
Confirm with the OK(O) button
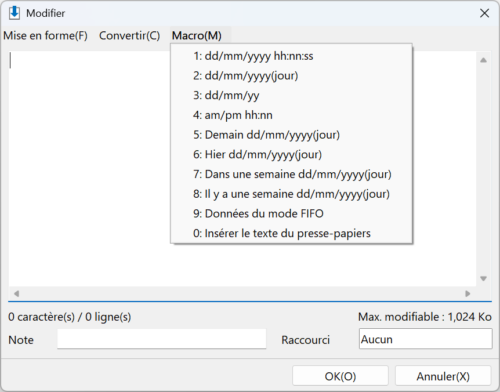(x=340, y=376)
